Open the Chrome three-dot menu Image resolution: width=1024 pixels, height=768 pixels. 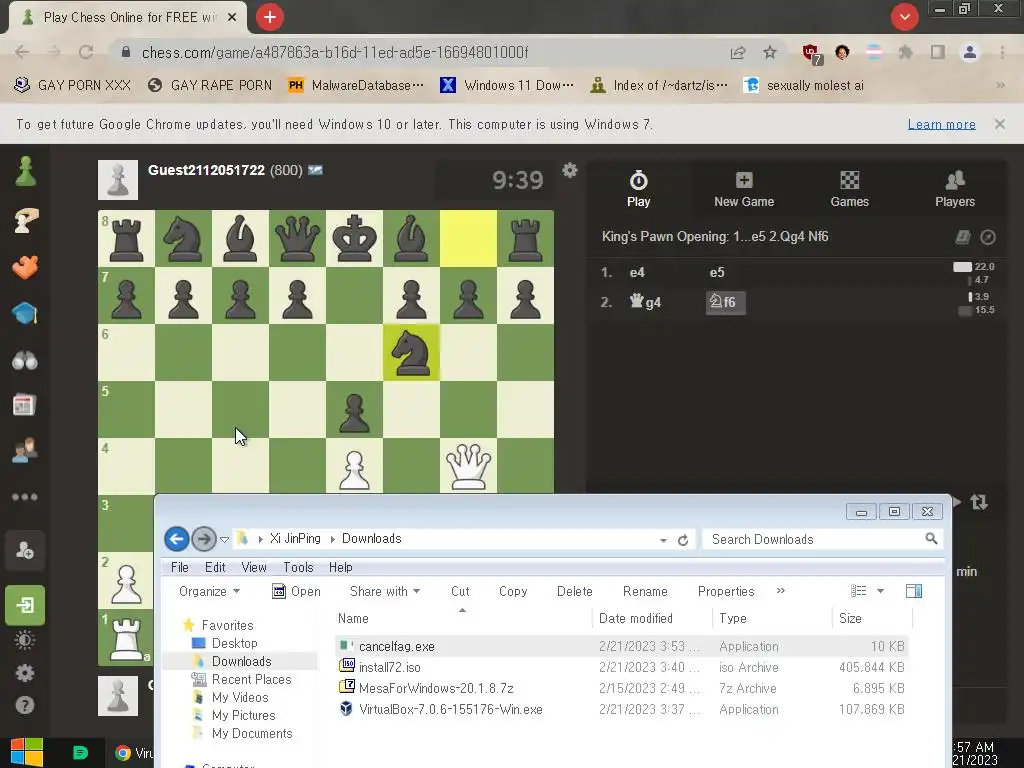point(1002,52)
